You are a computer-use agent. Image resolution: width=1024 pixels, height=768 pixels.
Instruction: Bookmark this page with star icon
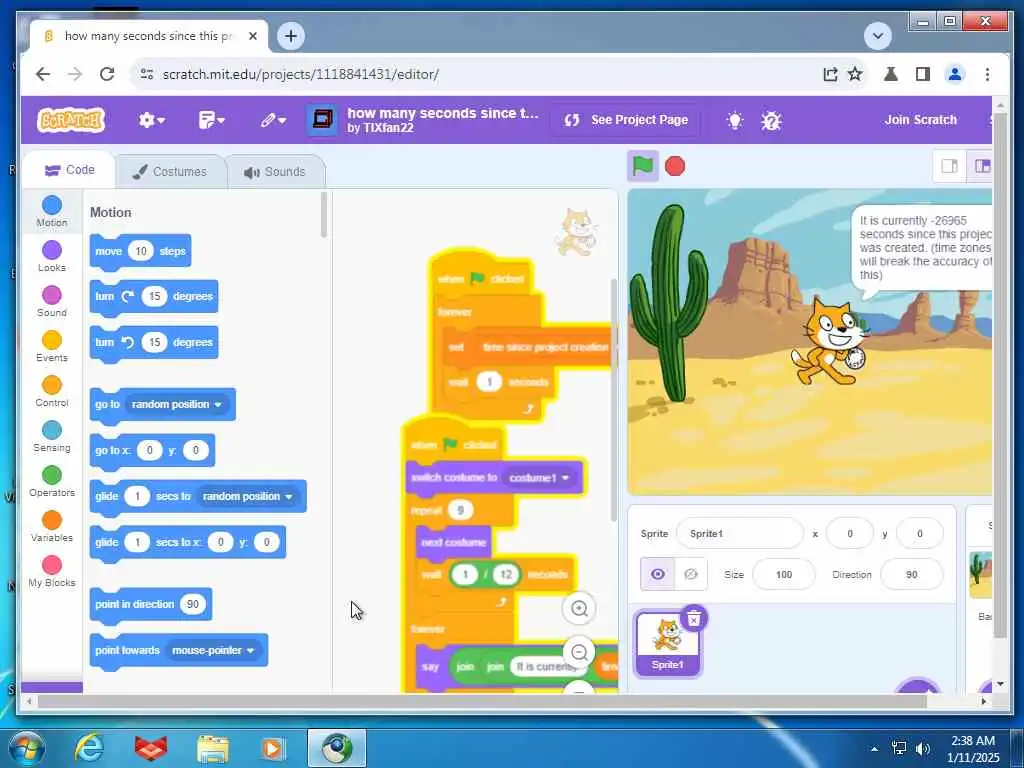[x=855, y=74]
